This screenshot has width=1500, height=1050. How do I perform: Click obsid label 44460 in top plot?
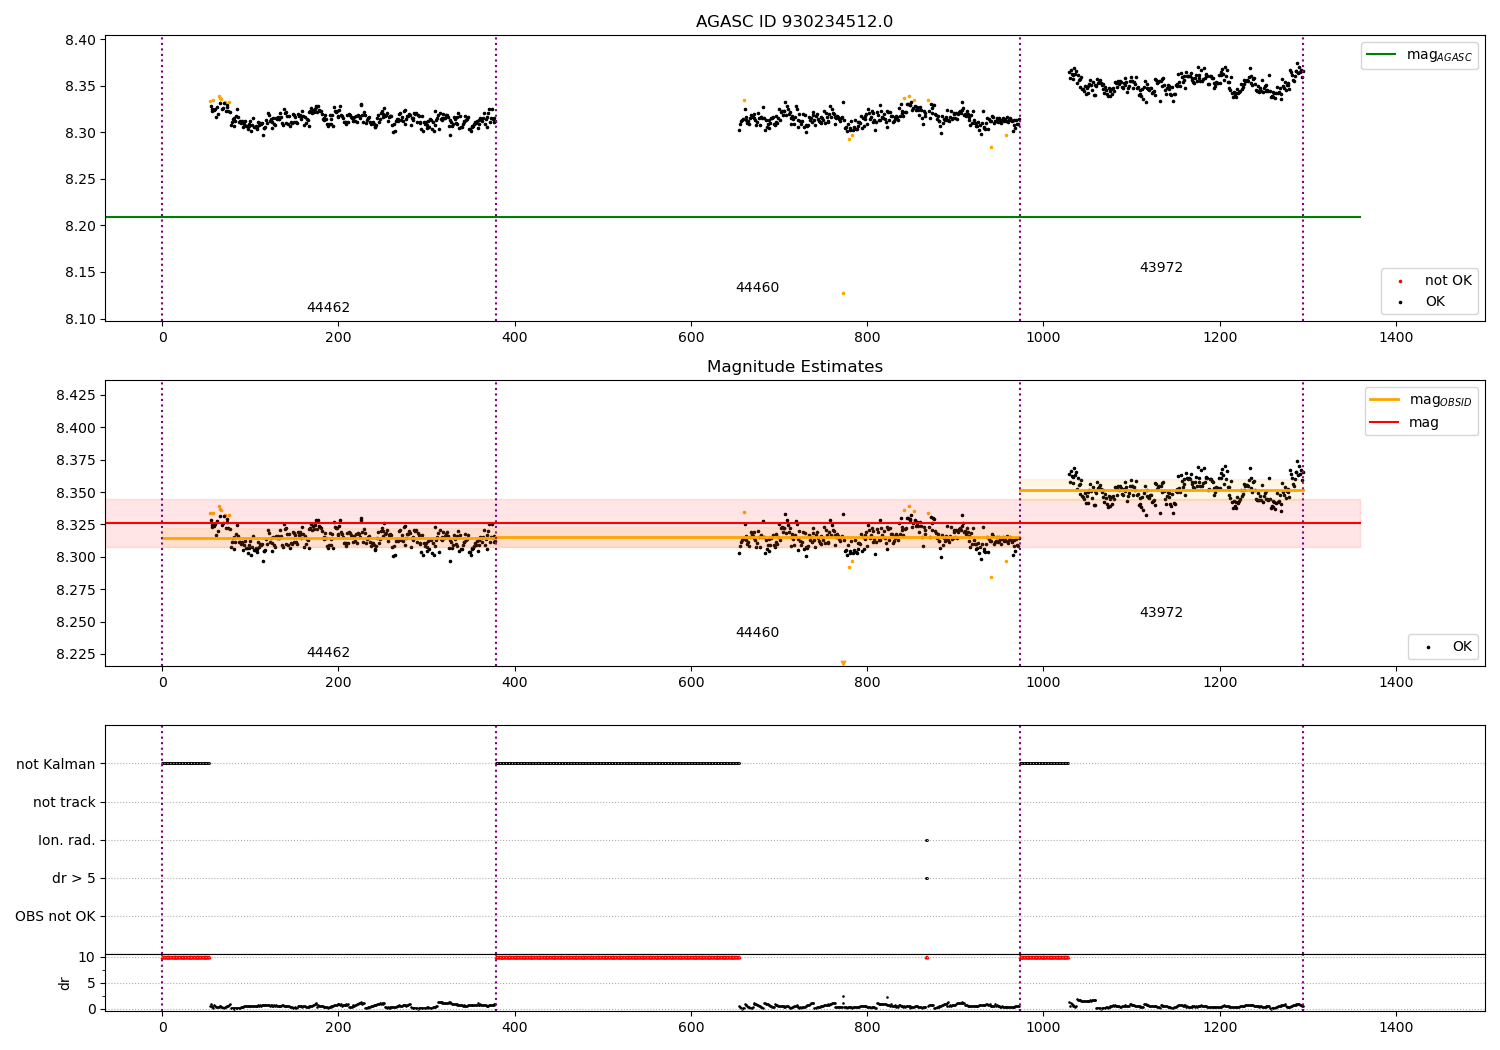pos(757,288)
